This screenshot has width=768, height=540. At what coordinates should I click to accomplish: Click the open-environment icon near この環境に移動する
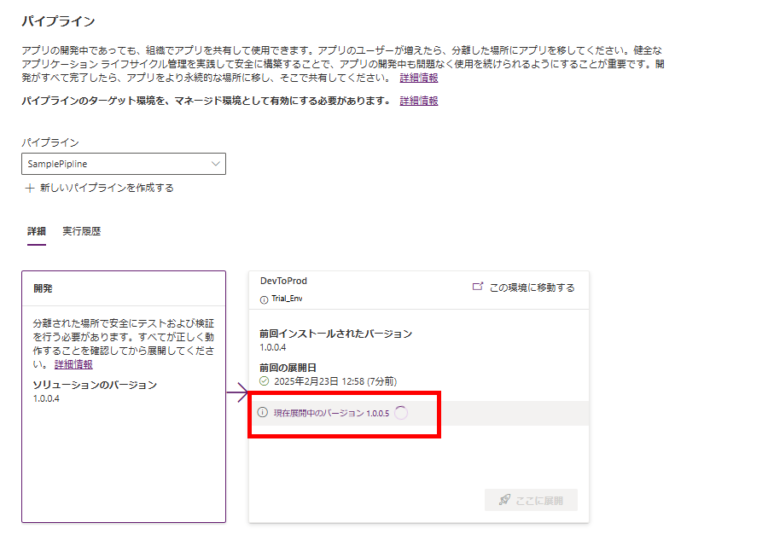click(477, 287)
